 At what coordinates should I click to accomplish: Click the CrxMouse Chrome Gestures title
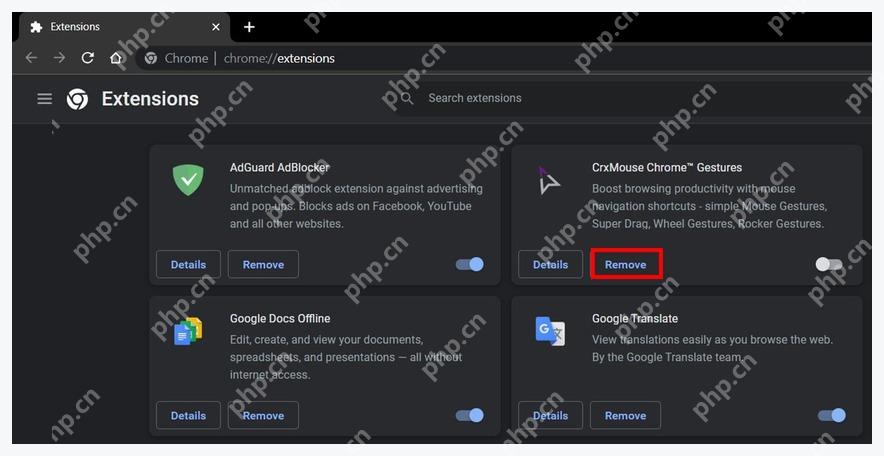[x=667, y=167]
